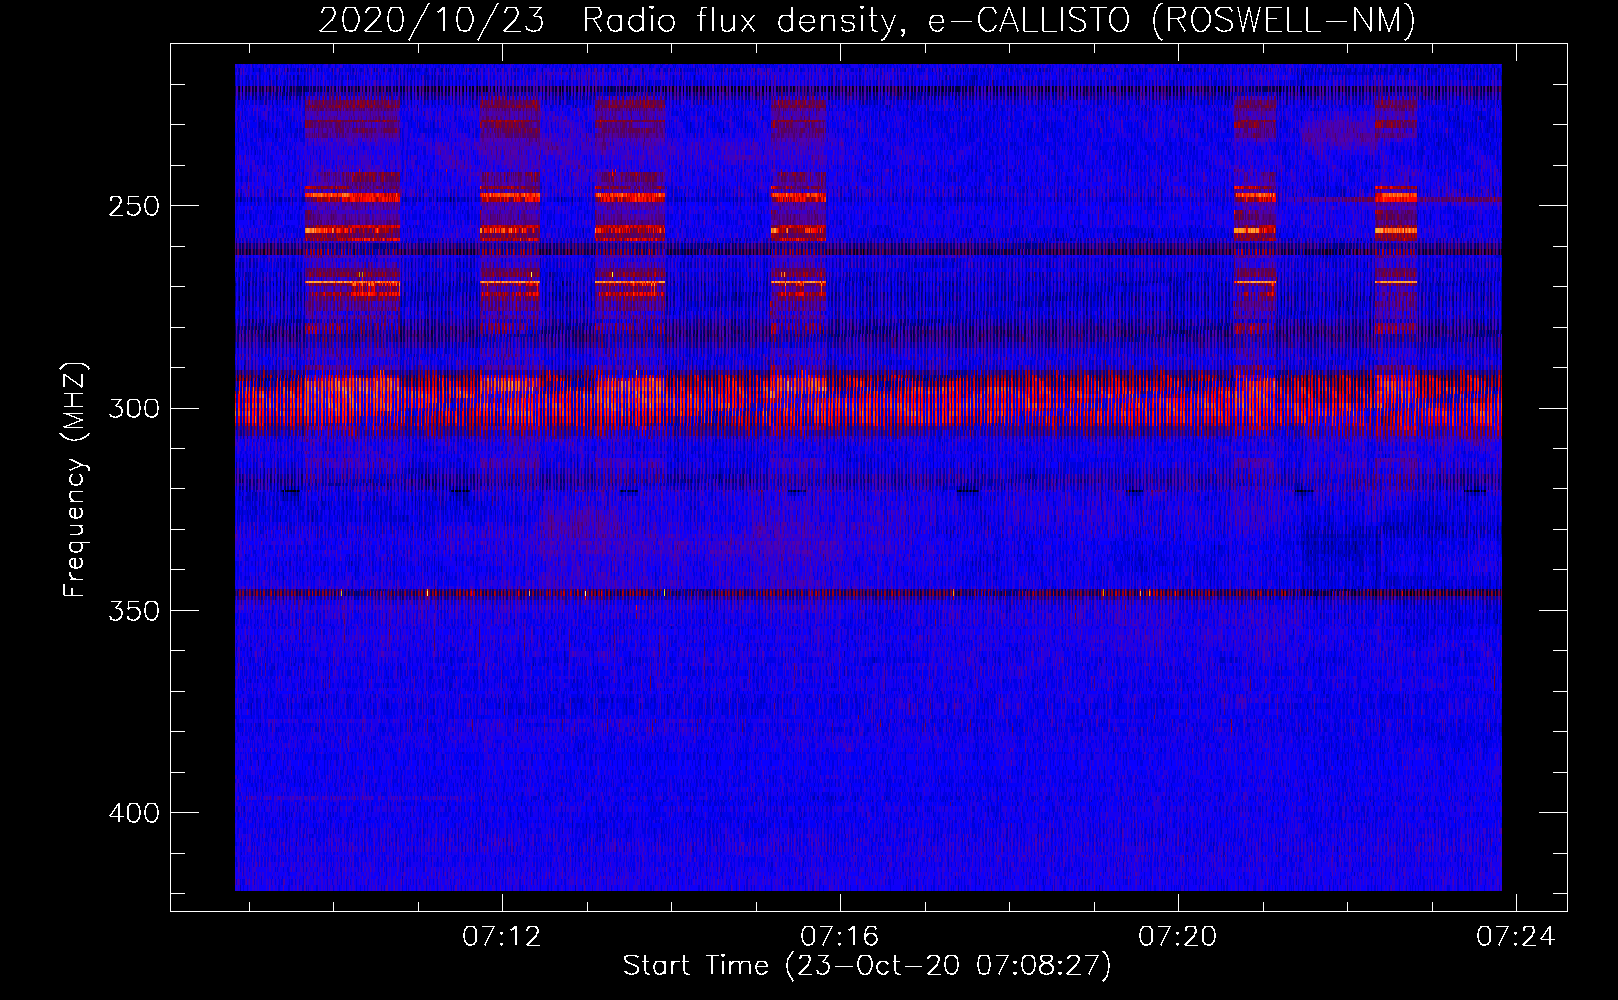Click the '350' frequency axis label

pos(134,611)
